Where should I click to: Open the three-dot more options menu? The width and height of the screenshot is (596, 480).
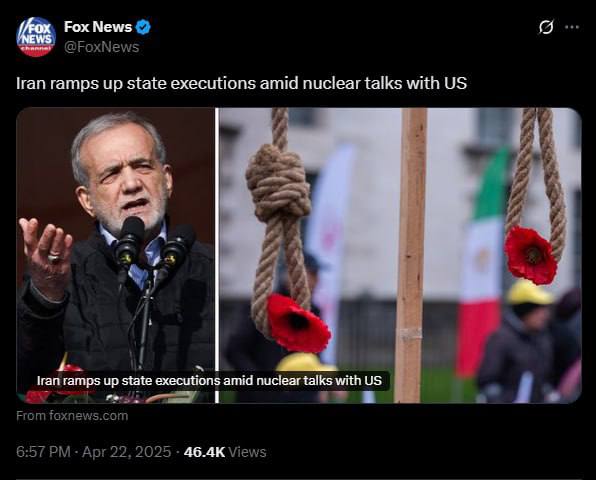[572, 27]
